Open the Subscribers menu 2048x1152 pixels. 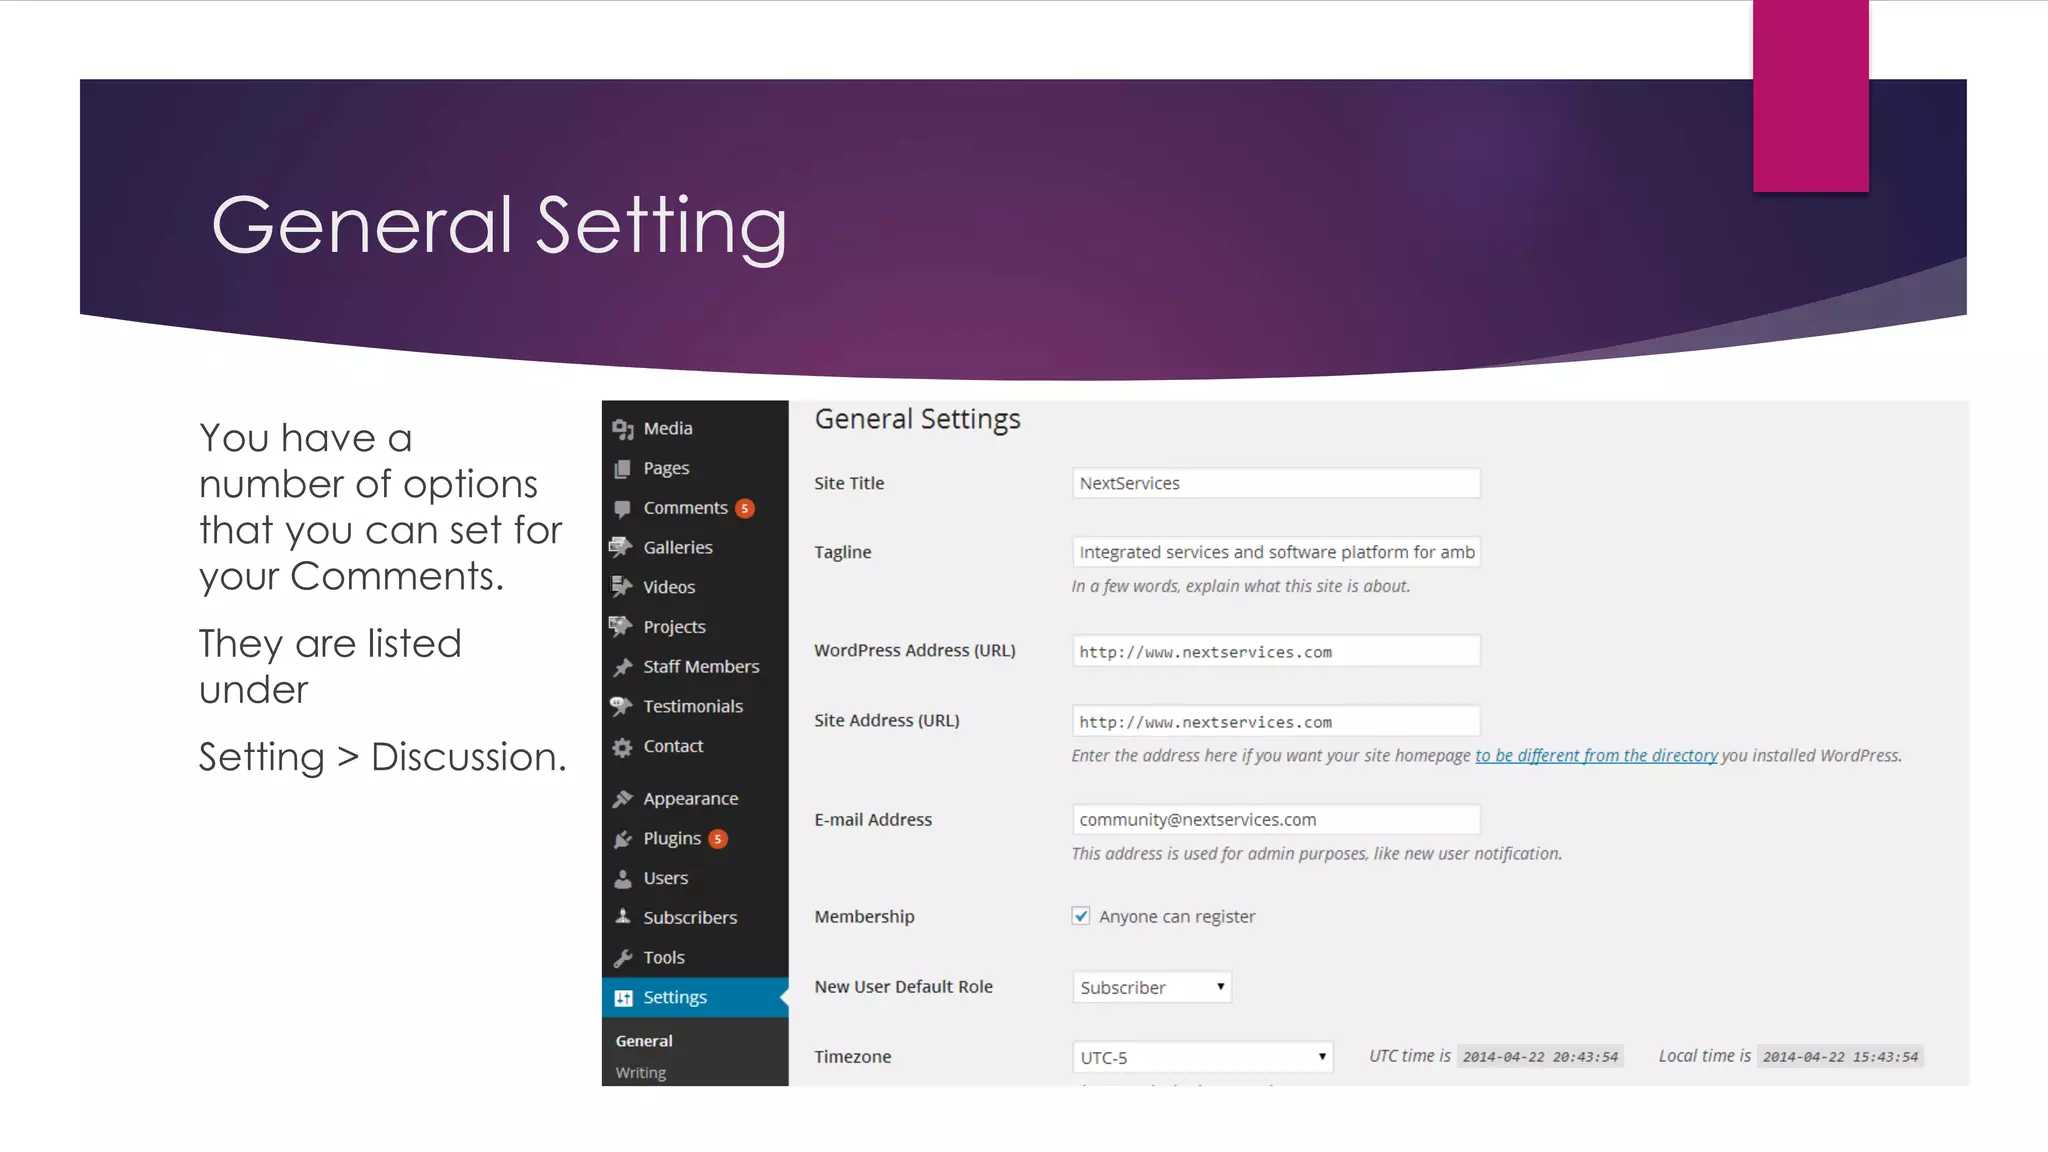(695, 918)
